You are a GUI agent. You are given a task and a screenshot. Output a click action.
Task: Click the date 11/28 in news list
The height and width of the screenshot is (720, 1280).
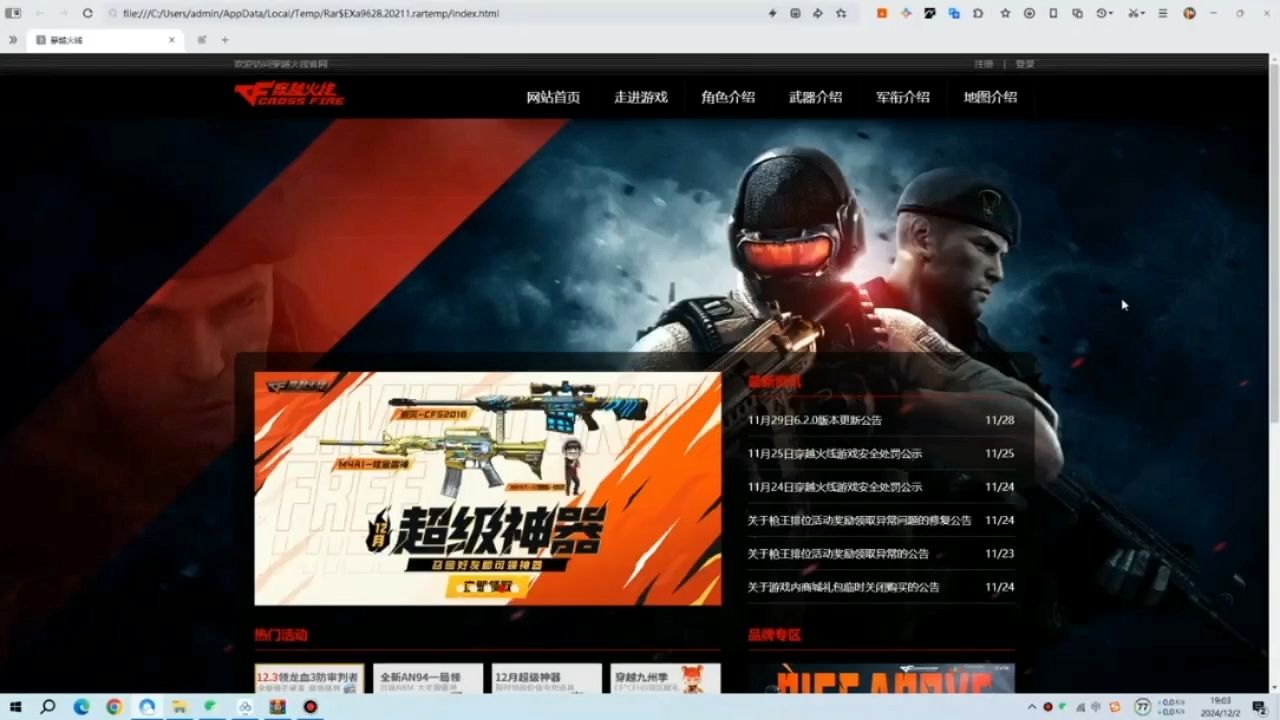pos(999,421)
